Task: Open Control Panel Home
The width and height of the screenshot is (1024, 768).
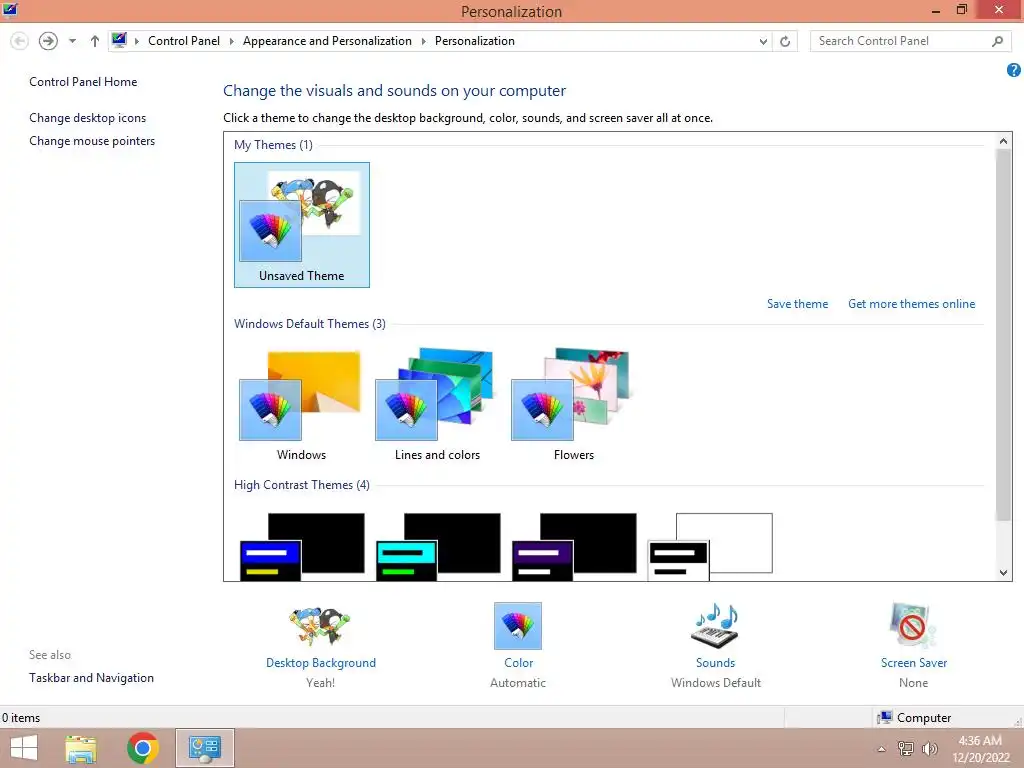Action: [x=83, y=82]
